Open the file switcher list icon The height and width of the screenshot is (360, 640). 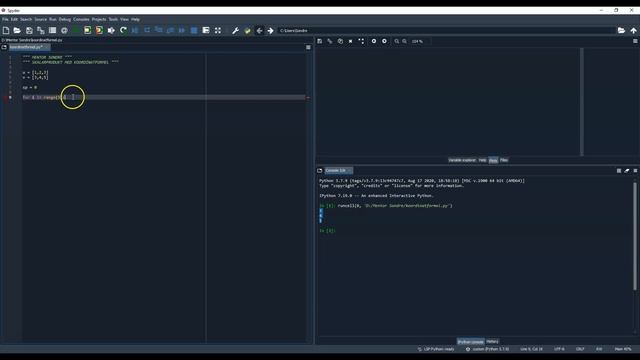pos(52,30)
